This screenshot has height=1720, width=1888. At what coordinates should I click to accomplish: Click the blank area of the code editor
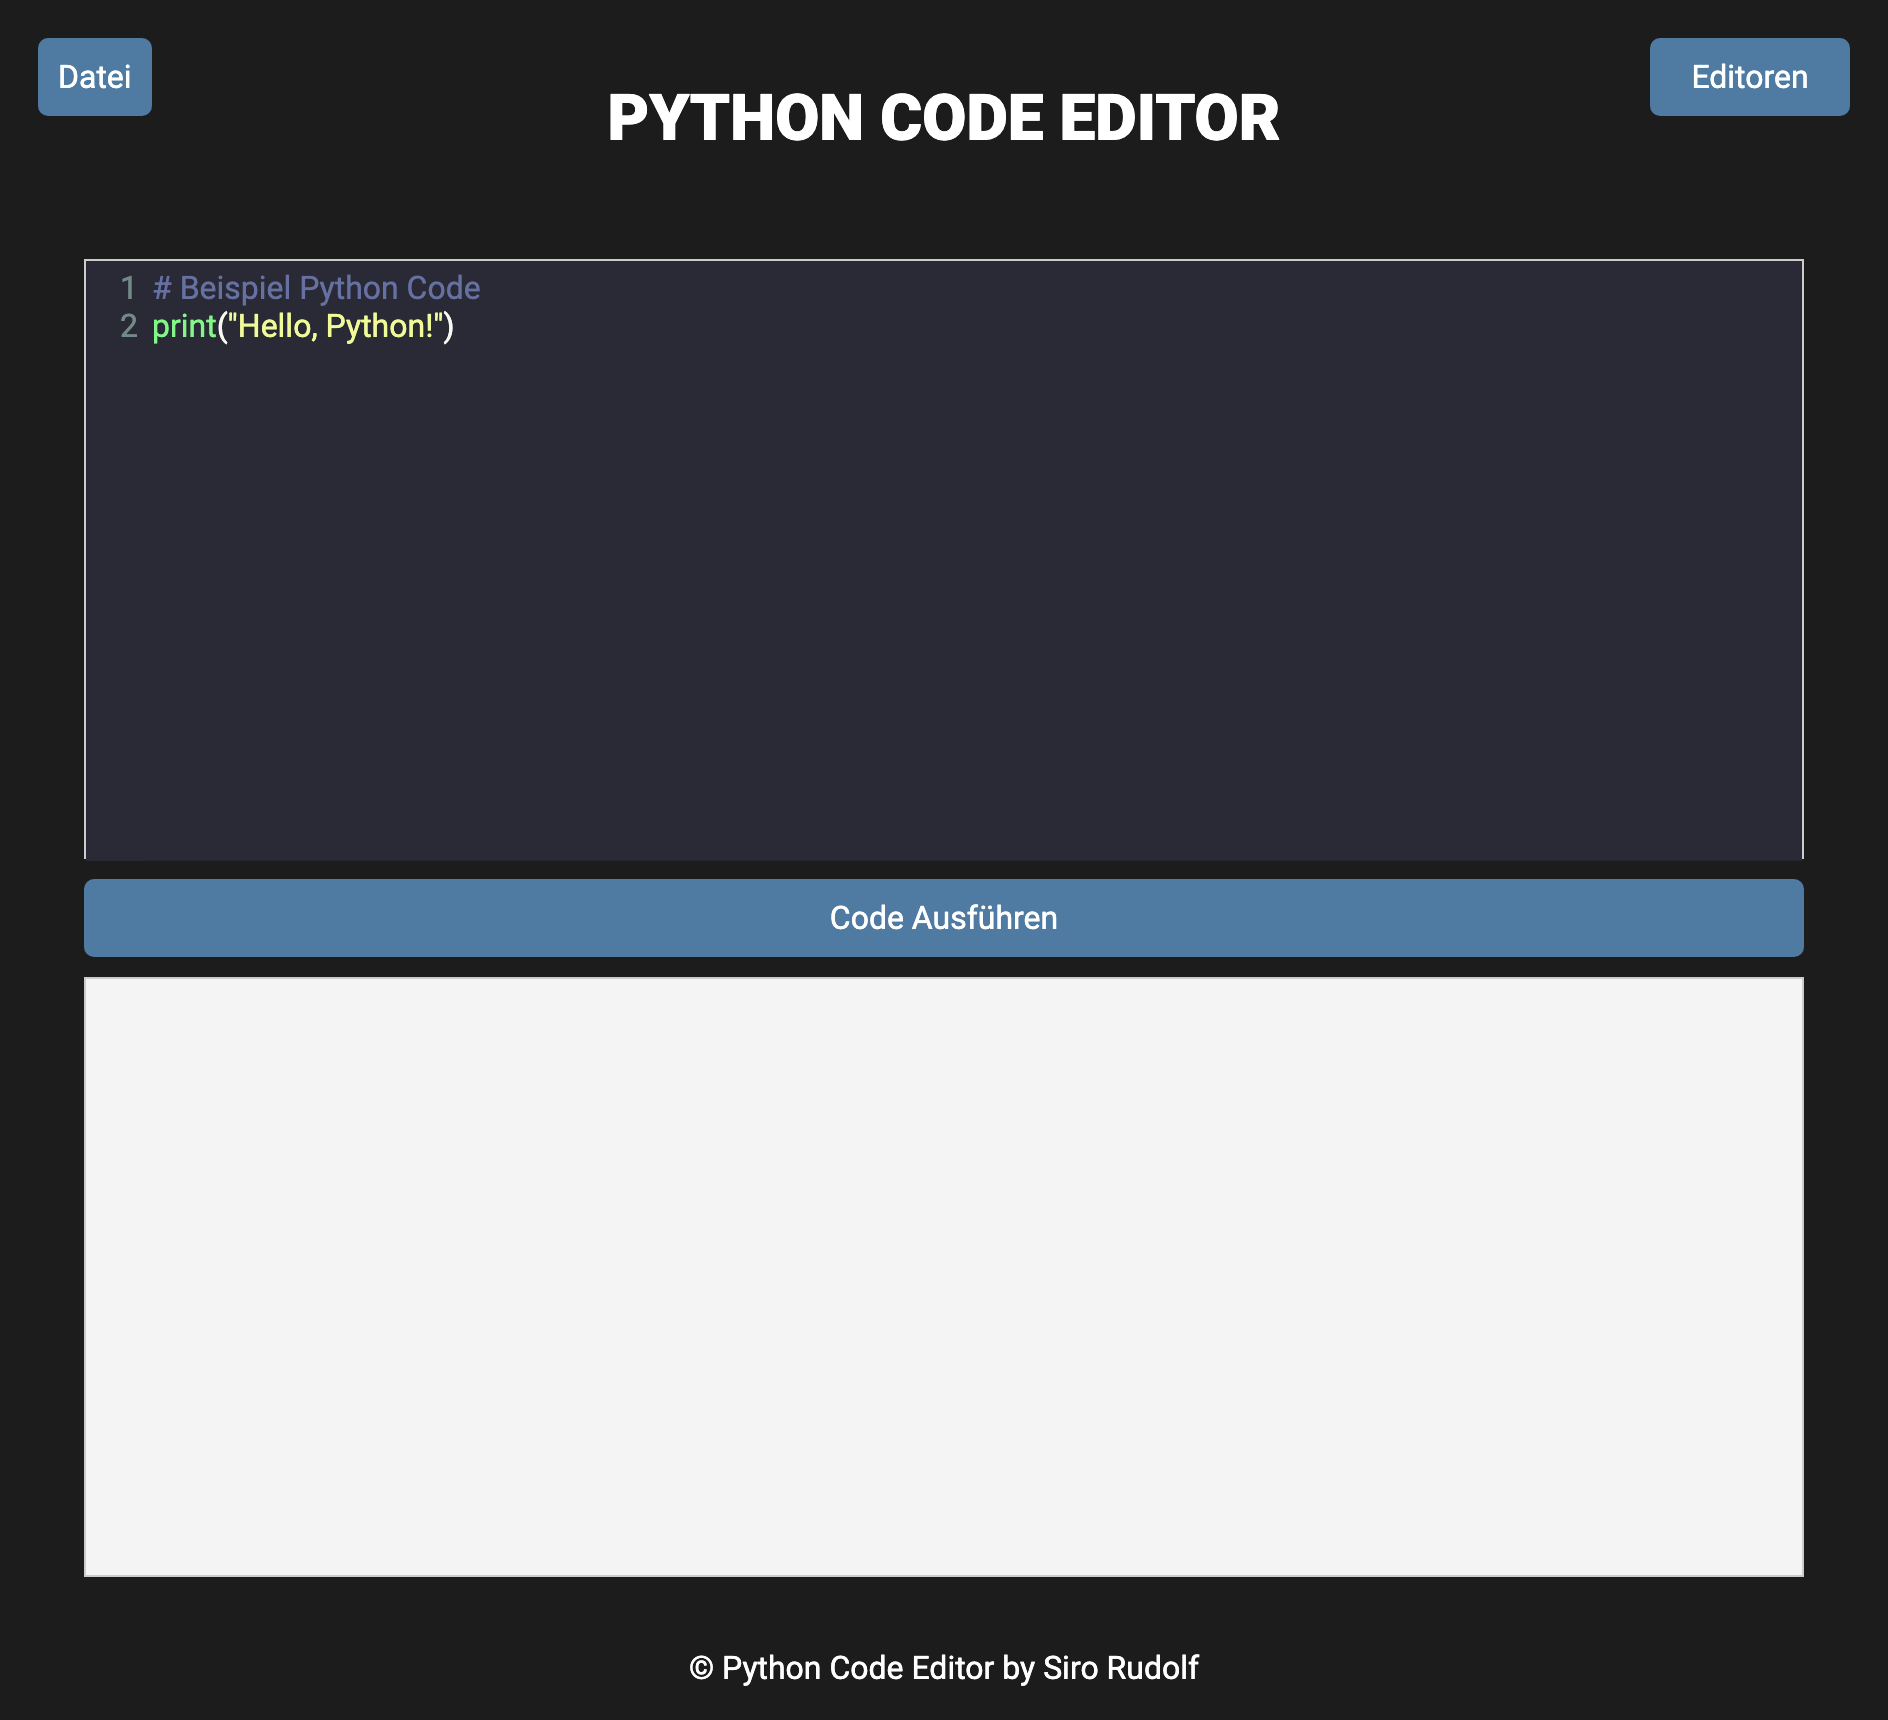[x=943, y=600]
